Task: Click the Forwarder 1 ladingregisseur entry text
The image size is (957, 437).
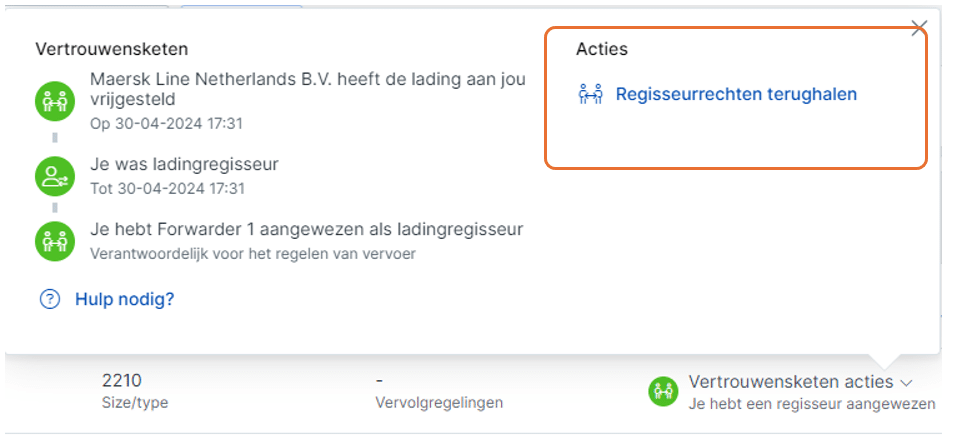Action: [306, 229]
